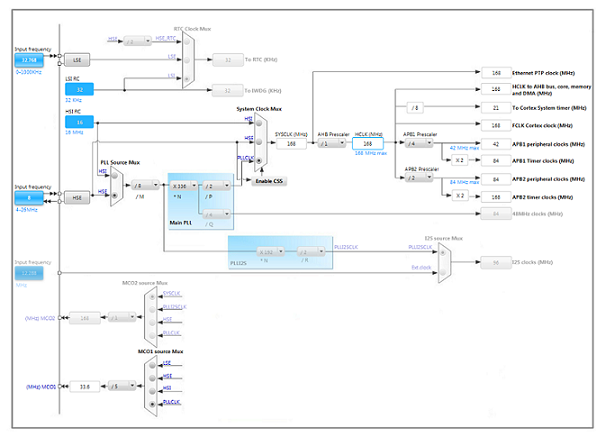Select HSI in System Clock Mux
606x437 pixels.
pyautogui.click(x=259, y=123)
